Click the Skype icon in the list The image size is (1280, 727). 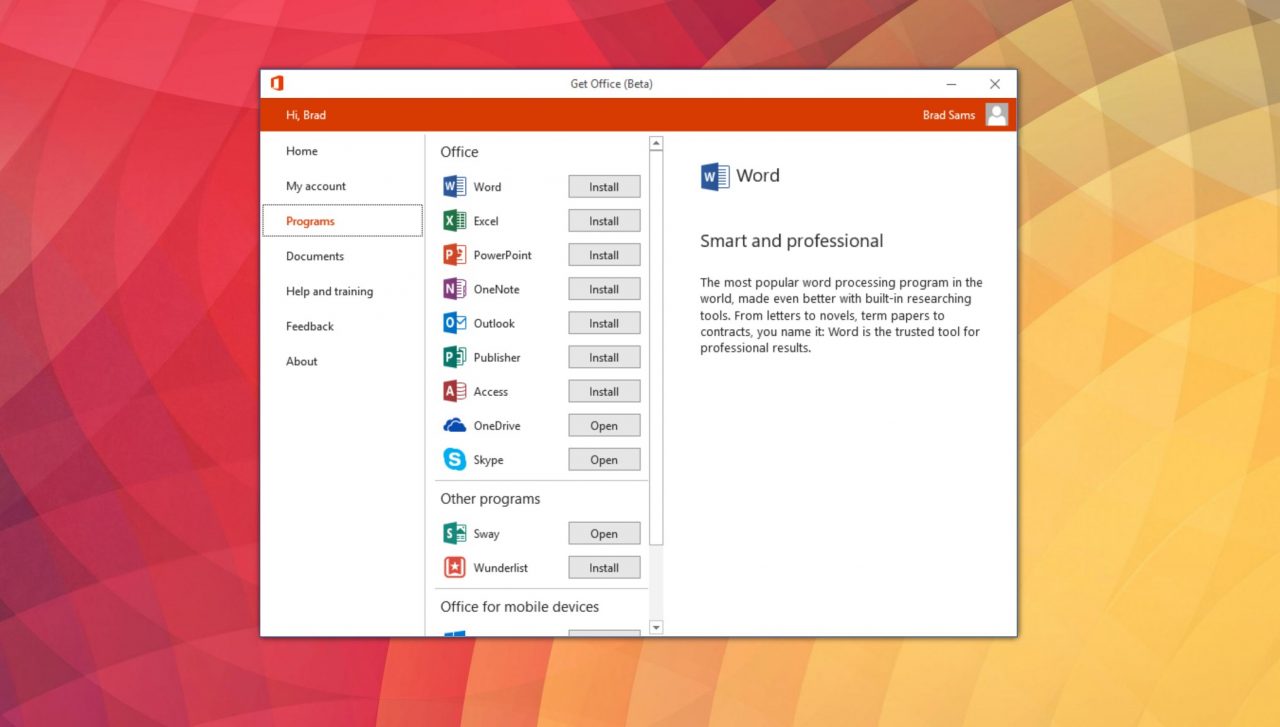tap(455, 459)
